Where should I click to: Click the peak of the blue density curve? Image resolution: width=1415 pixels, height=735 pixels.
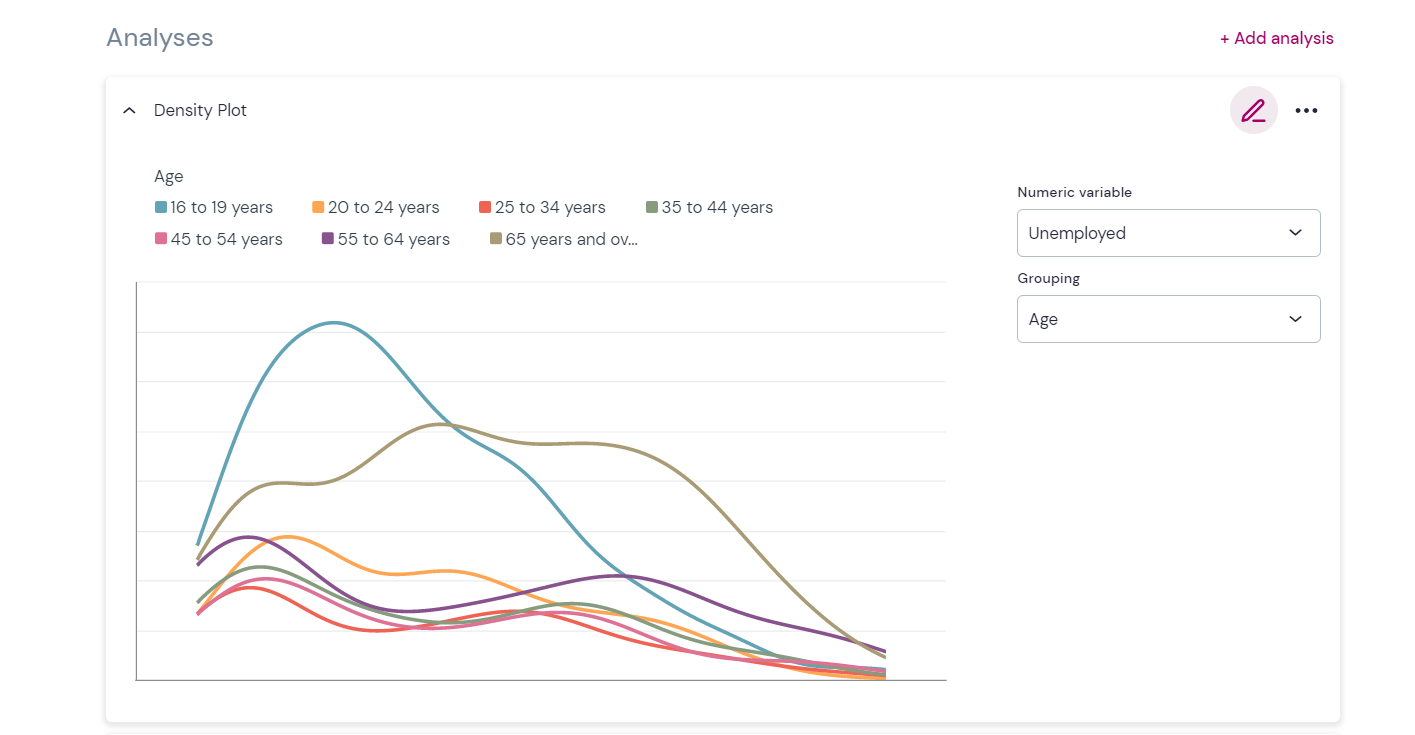333,323
